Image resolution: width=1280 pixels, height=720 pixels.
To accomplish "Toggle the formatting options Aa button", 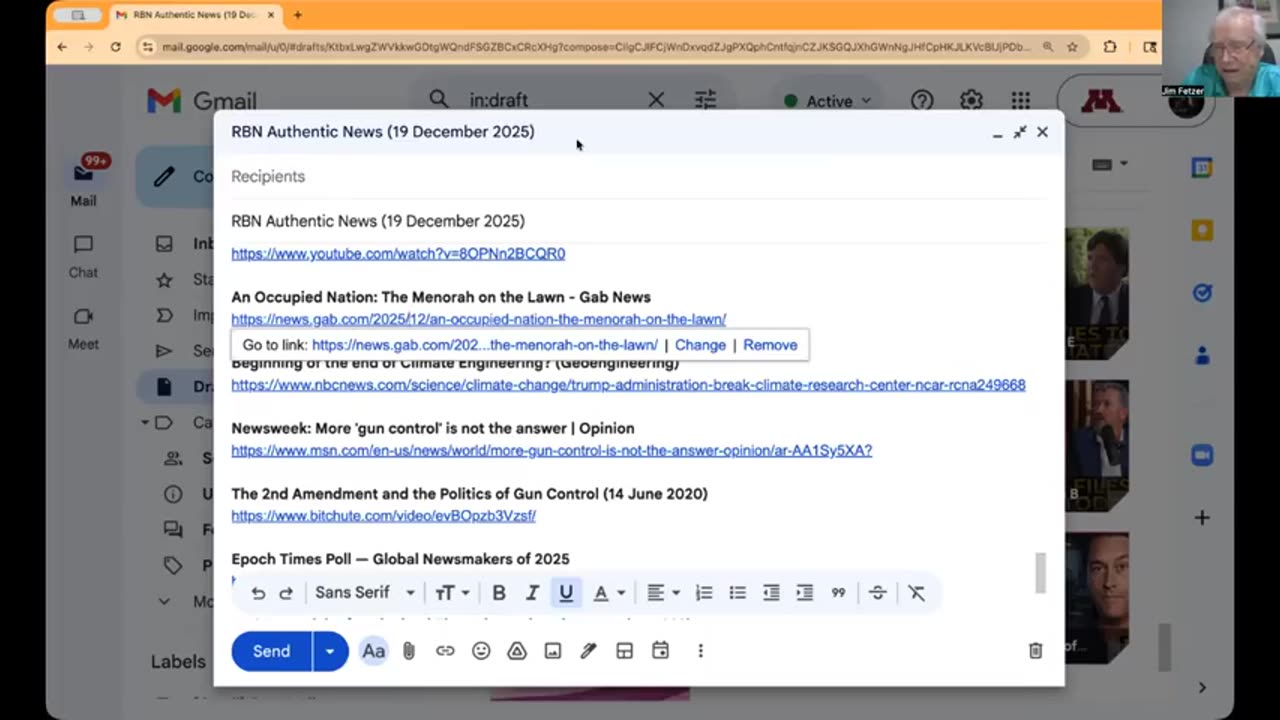I will click(373, 651).
